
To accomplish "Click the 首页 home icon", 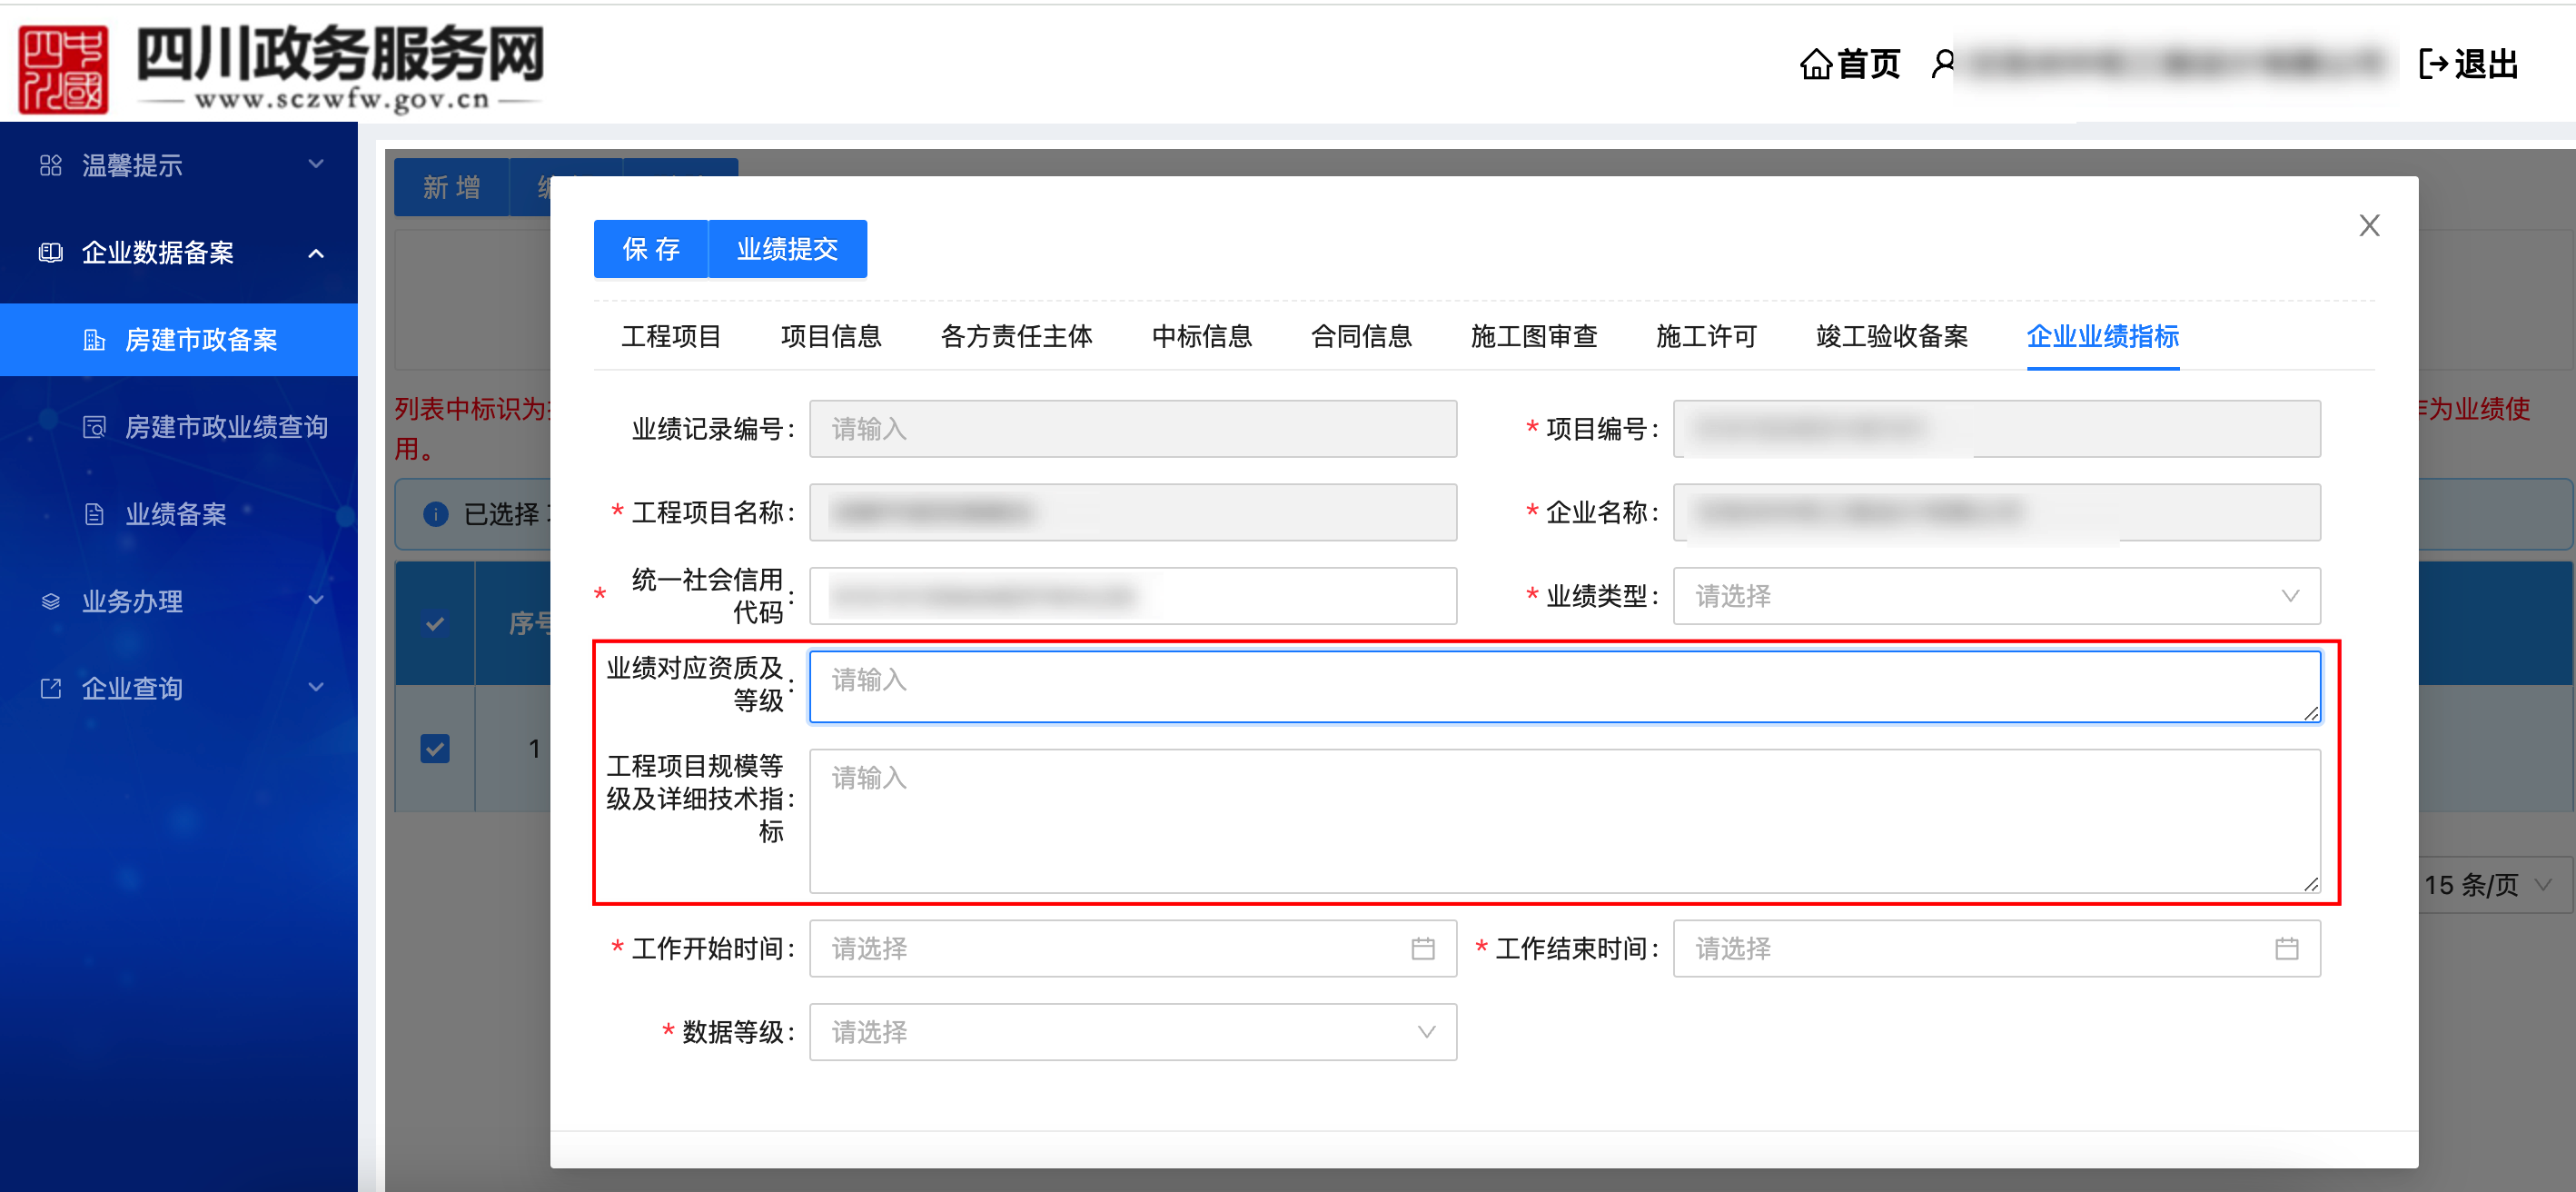I will [1815, 64].
